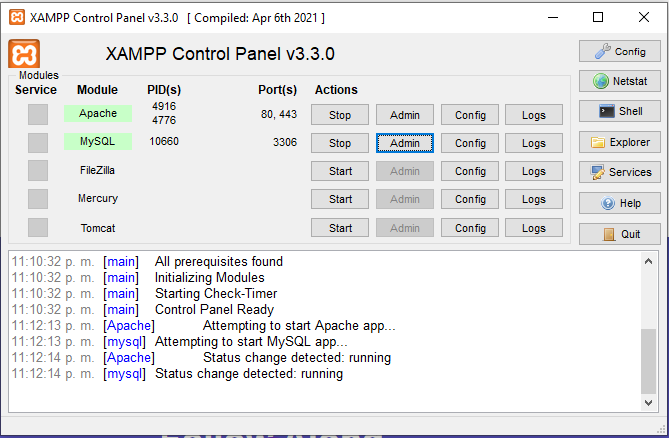Click the MySQL PID 10660

coord(164,141)
